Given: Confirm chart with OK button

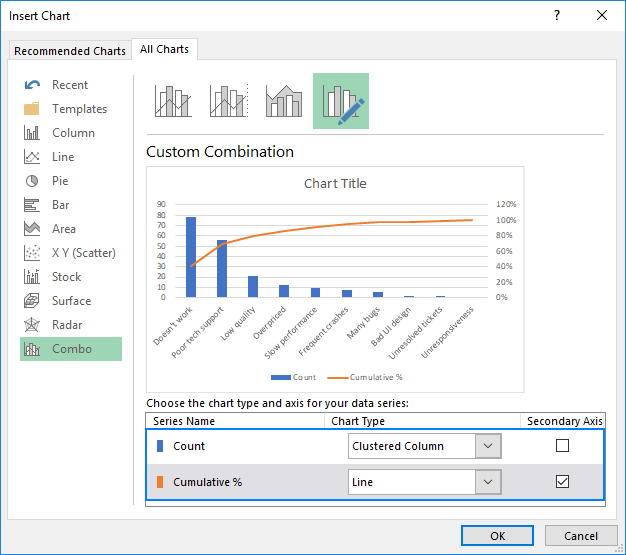Looking at the screenshot, I should [497, 535].
